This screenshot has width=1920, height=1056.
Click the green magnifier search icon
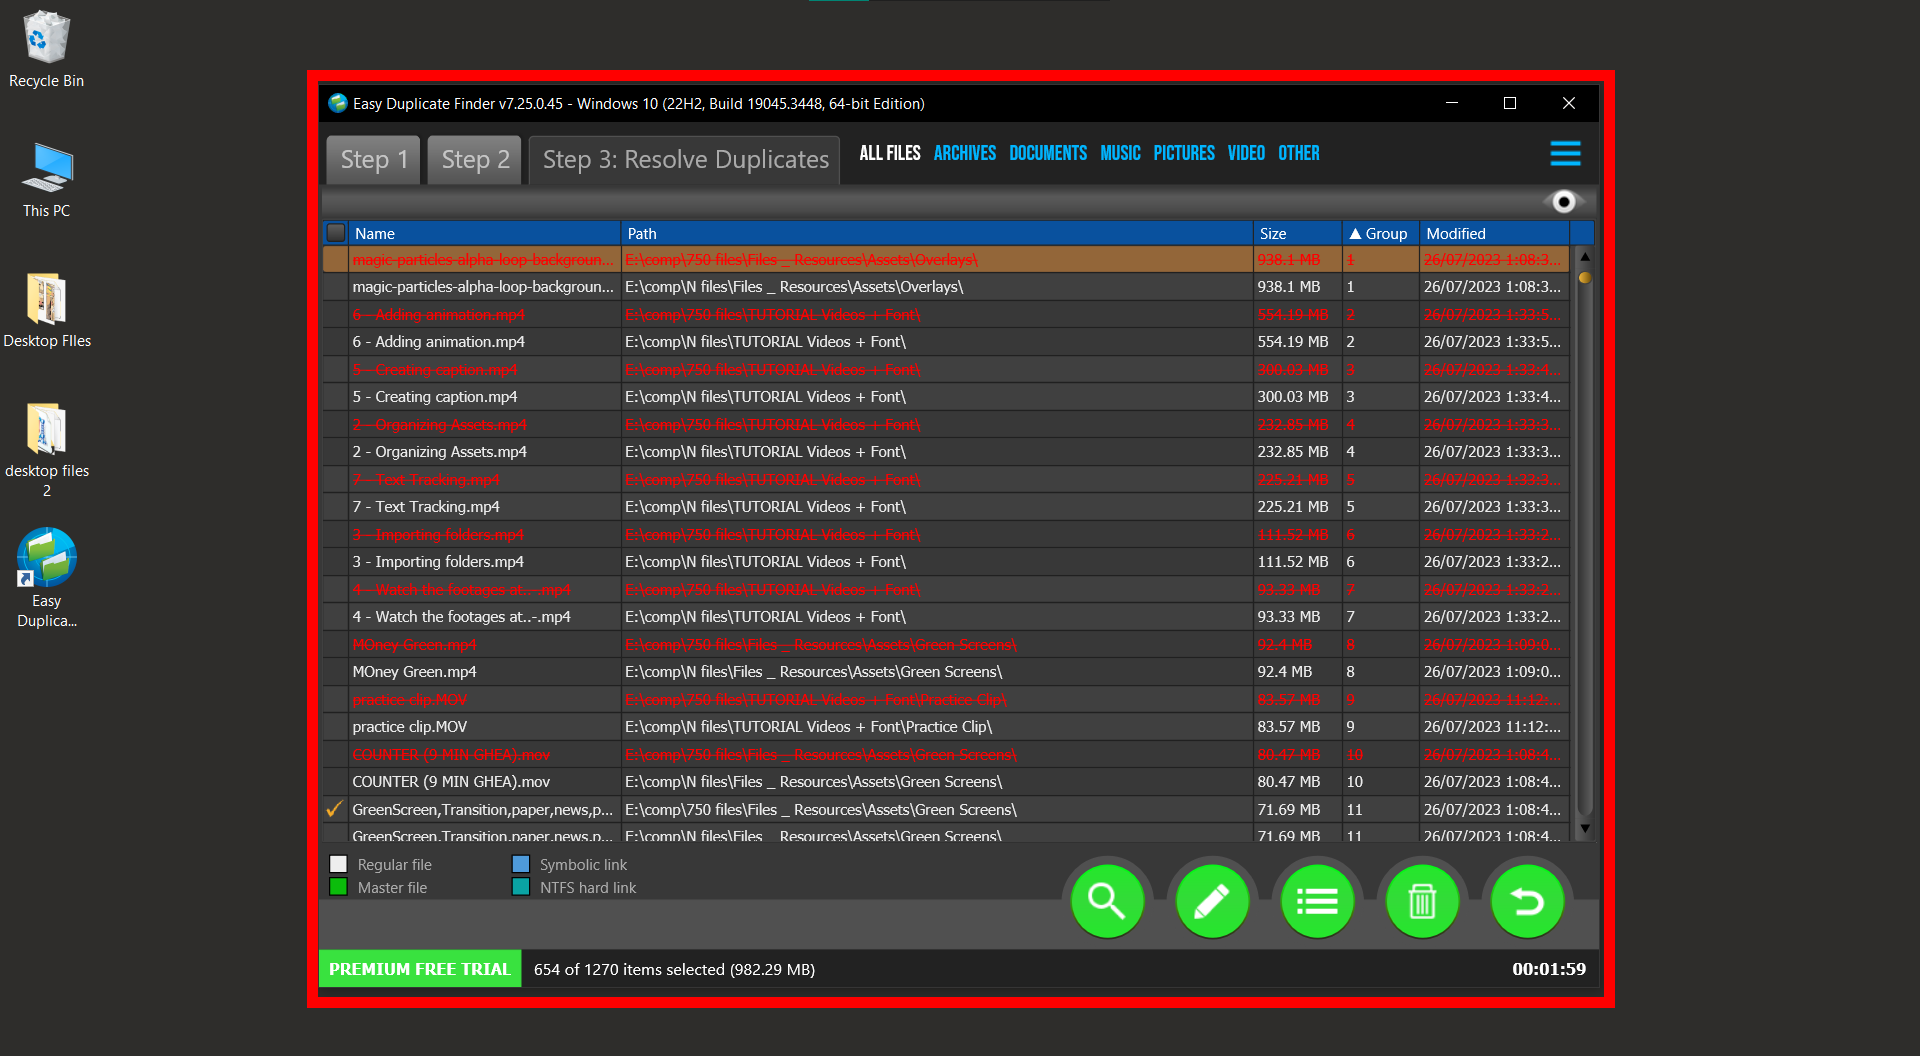pos(1107,900)
